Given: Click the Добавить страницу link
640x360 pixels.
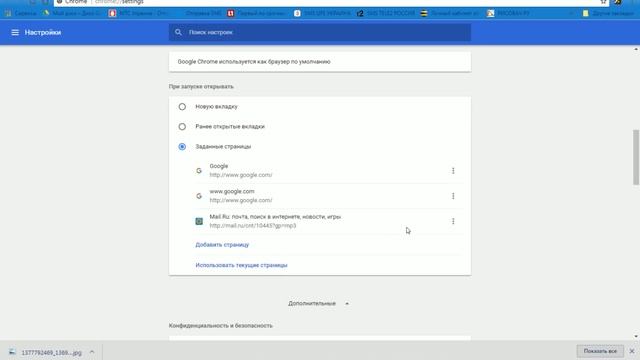Looking at the screenshot, I should pyautogui.click(x=222, y=244).
